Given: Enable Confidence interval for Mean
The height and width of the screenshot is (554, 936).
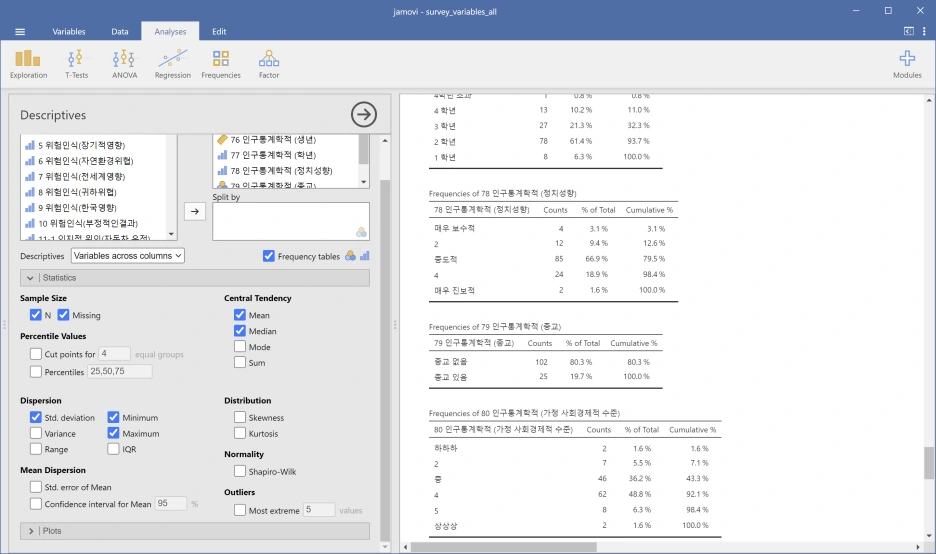Looking at the screenshot, I should 36,504.
